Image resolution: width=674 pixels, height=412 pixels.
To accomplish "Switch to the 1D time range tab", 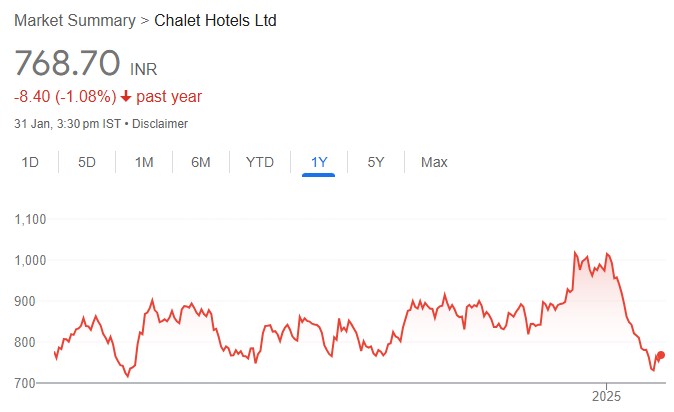I will point(31,162).
